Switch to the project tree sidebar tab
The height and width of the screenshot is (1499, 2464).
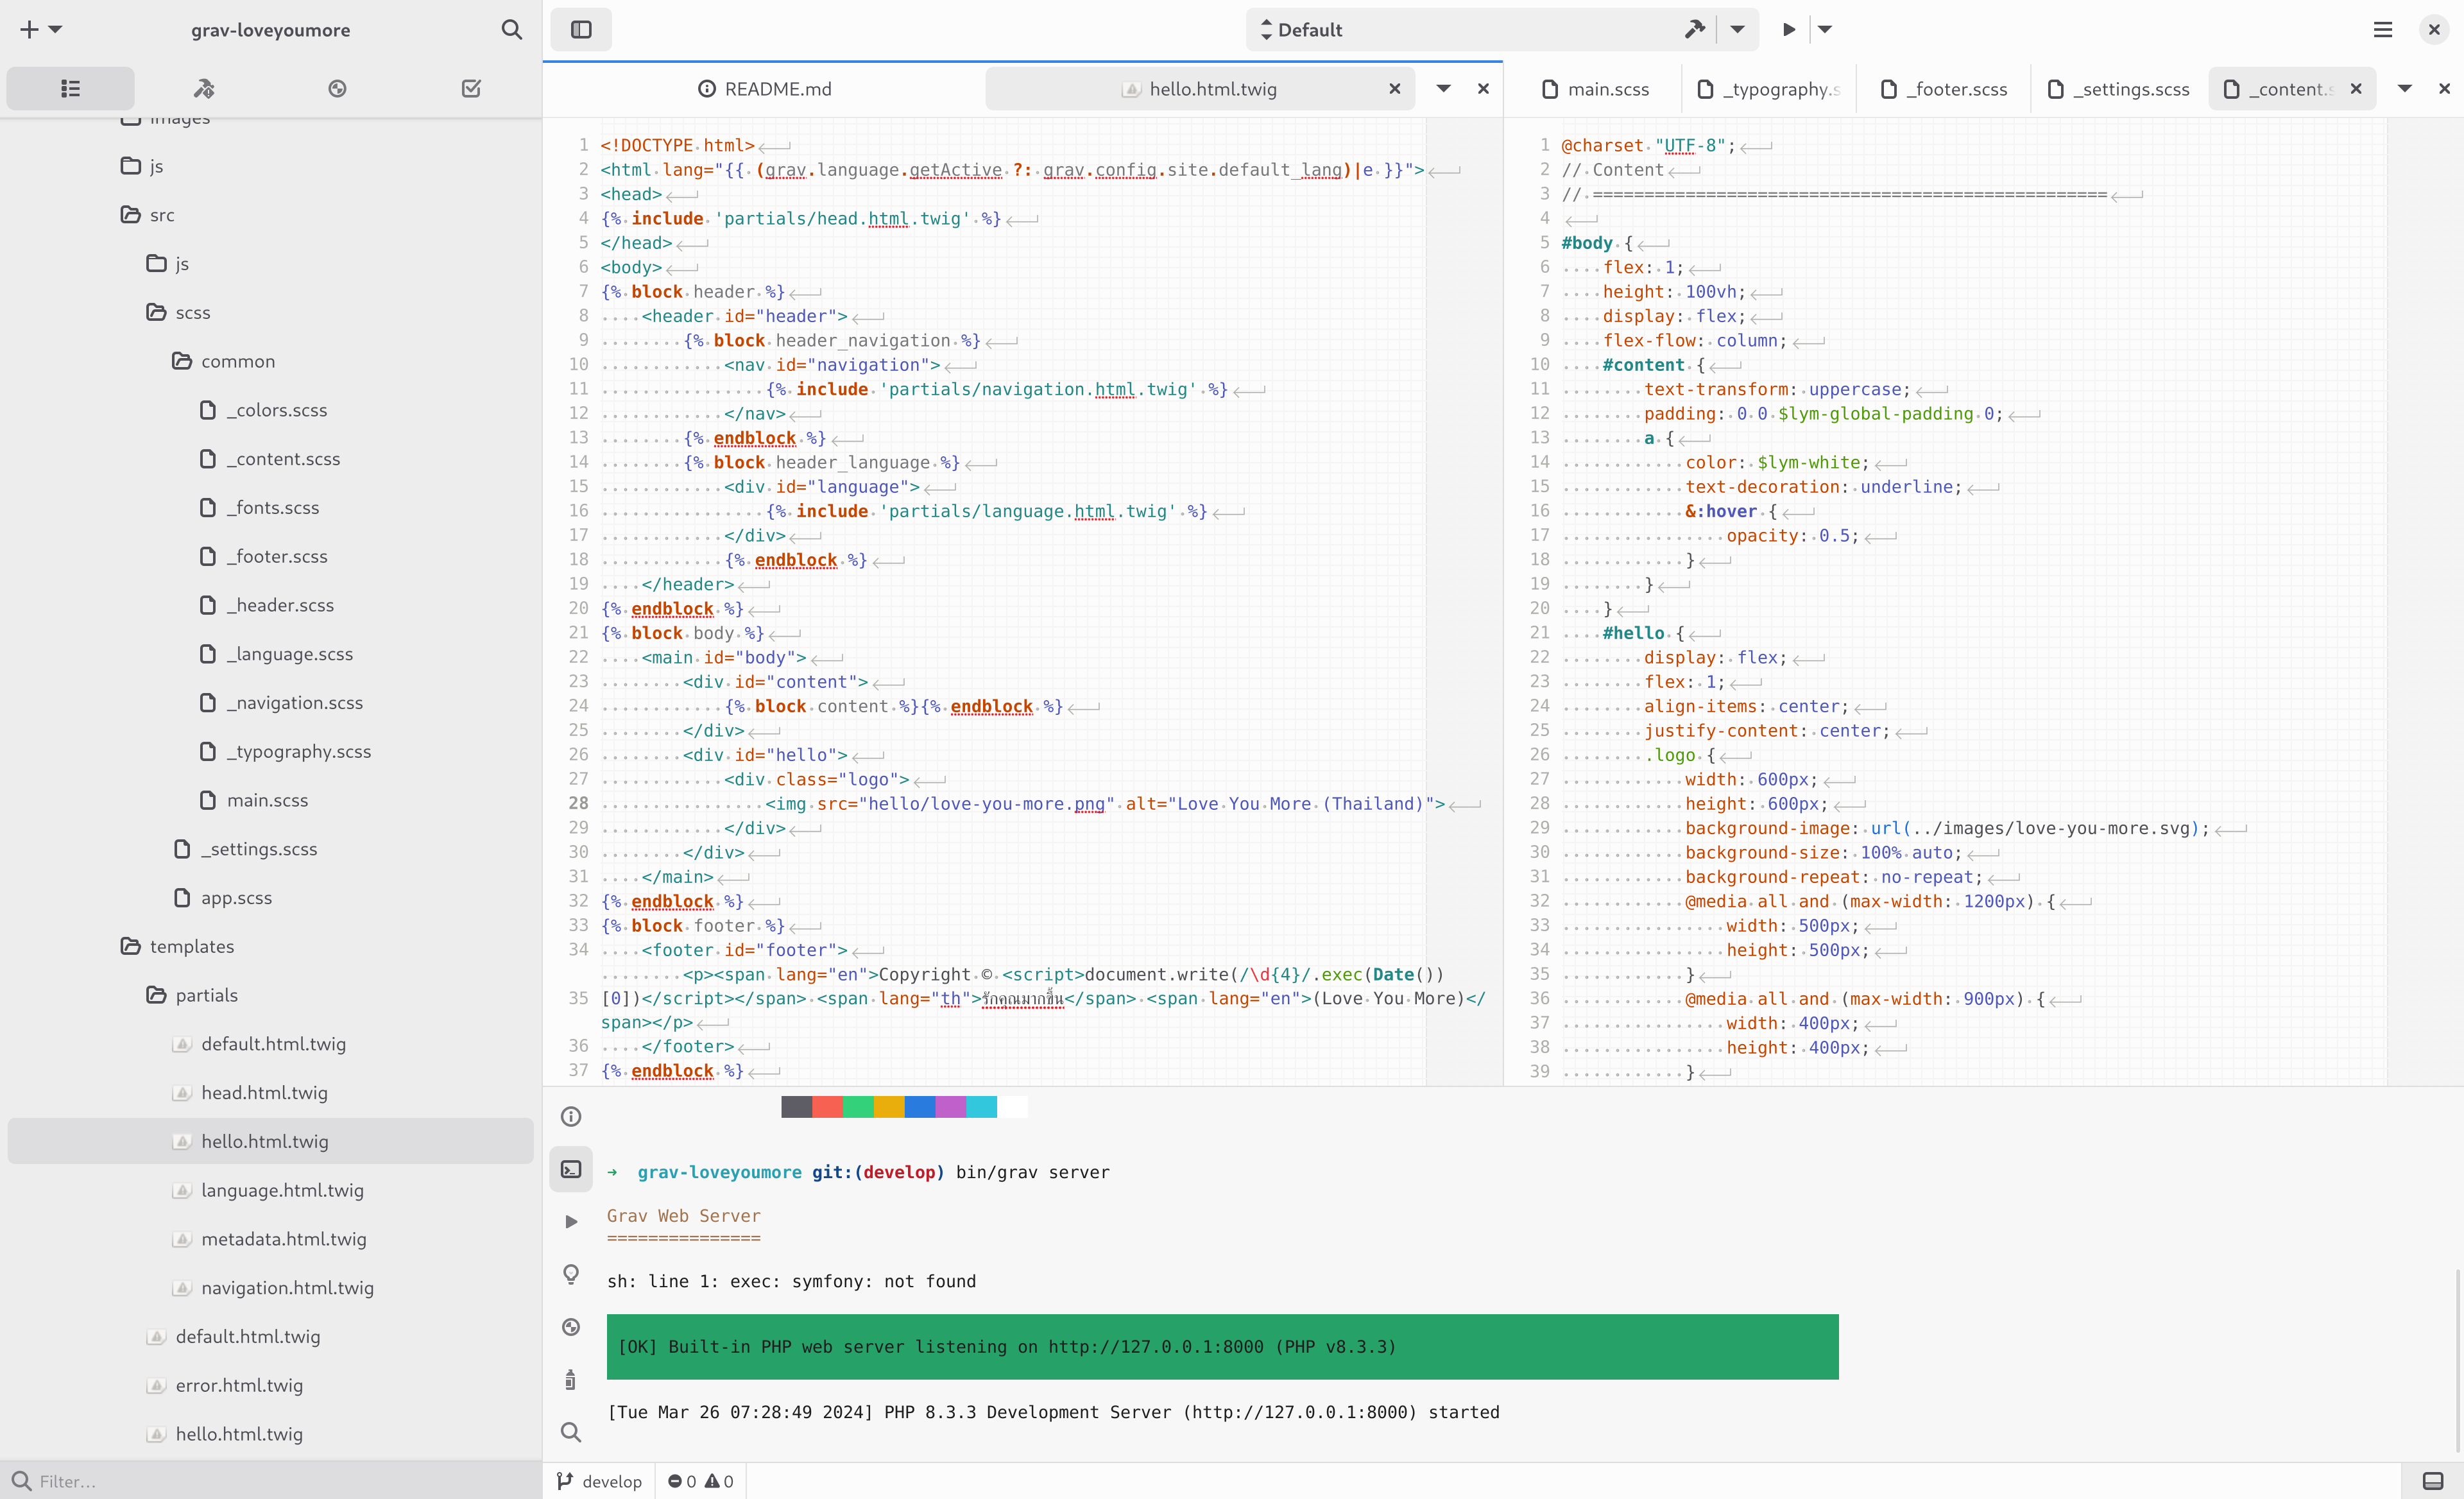point(70,89)
